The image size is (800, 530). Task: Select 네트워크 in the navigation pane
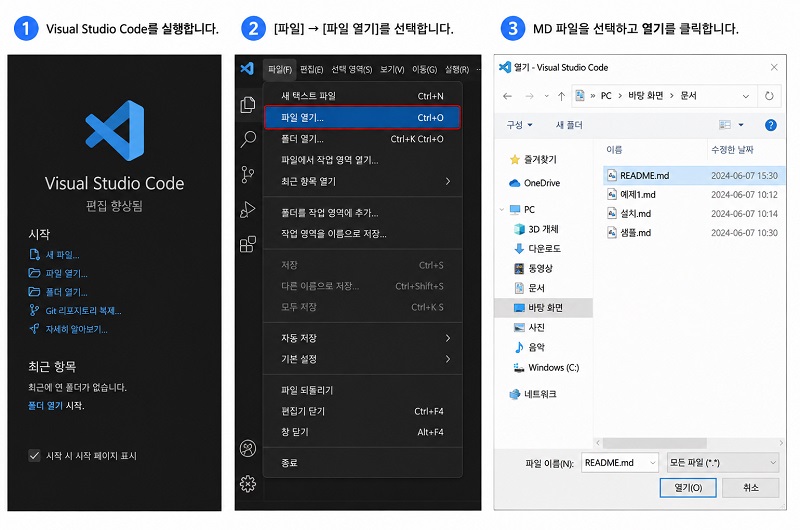point(533,394)
